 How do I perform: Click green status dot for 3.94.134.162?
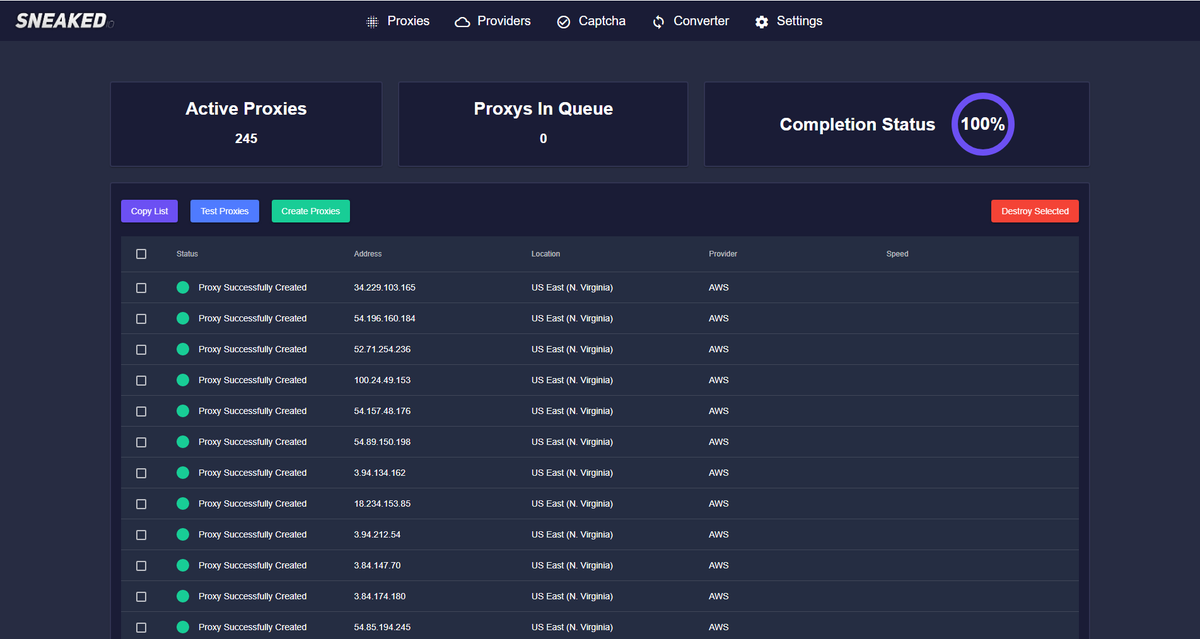183,472
